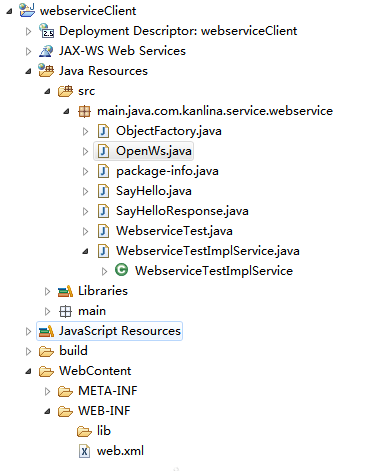Click the WEB-INF folder icon
371x471 pixels.
click(x=65, y=411)
